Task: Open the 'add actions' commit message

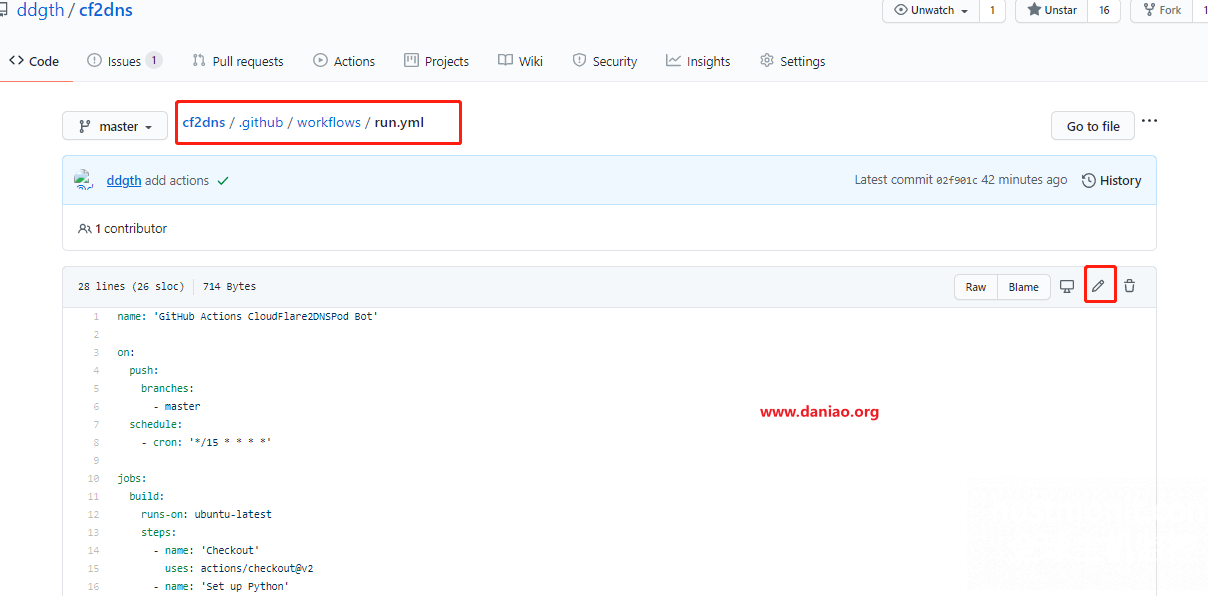Action: click(177, 181)
